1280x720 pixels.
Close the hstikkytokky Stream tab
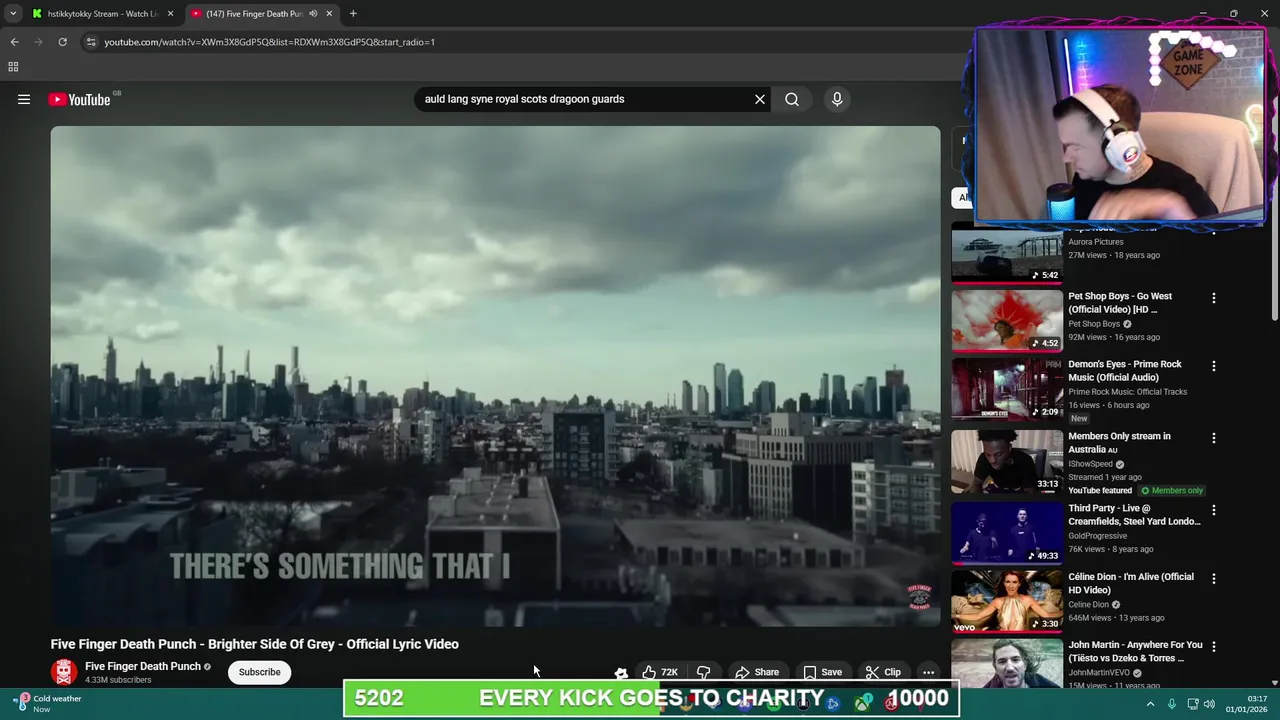click(x=170, y=14)
